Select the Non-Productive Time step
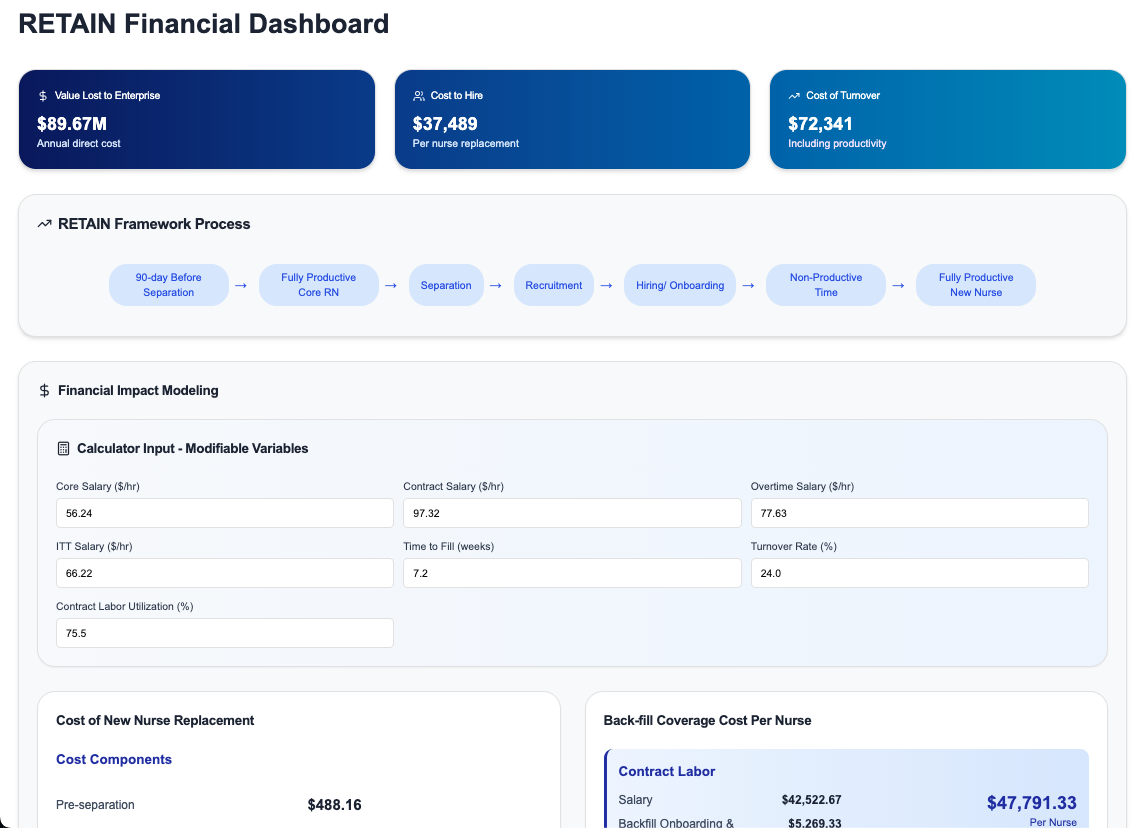Image resolution: width=1145 pixels, height=828 pixels. tap(825, 284)
